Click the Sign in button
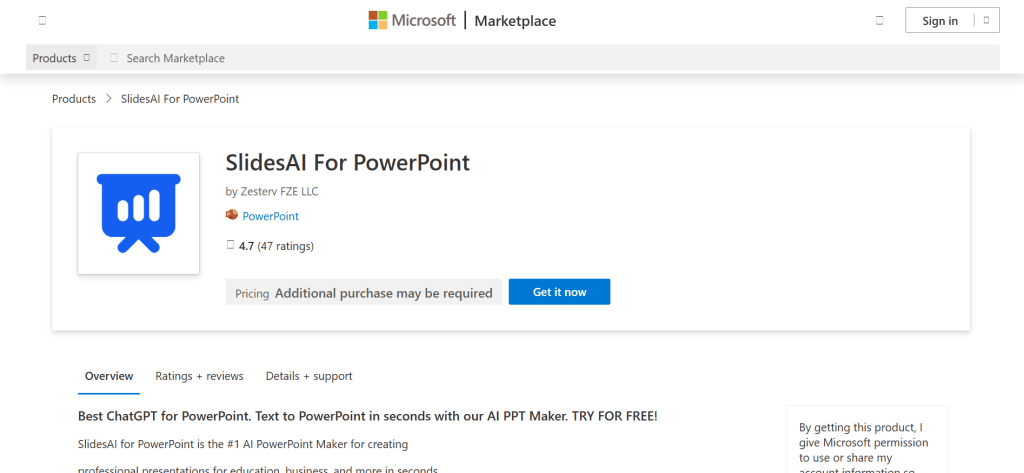The image size is (1024, 473). click(940, 21)
